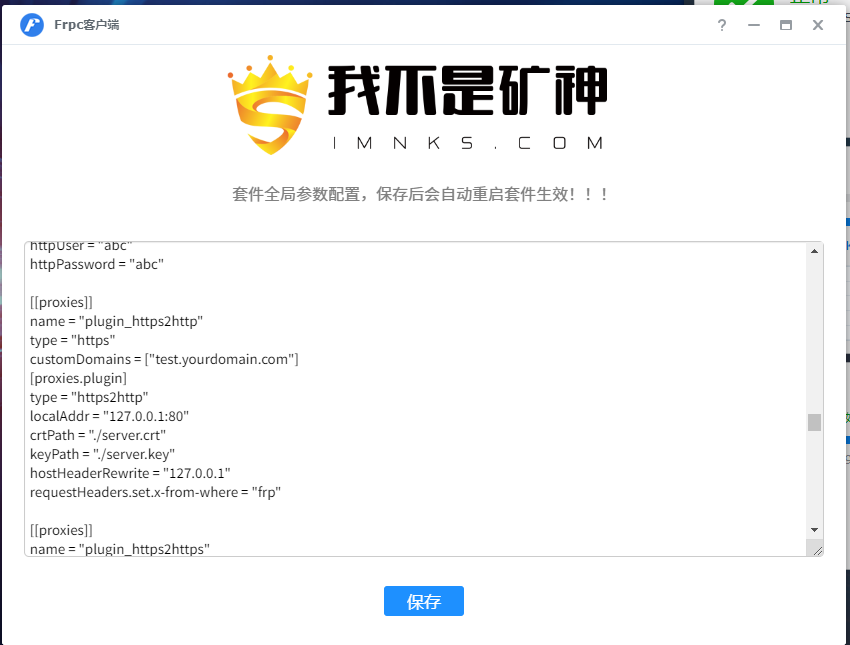Image resolution: width=850 pixels, height=645 pixels.
Task: Place cursor in hostHeaderRewrite line
Action: (x=130, y=473)
